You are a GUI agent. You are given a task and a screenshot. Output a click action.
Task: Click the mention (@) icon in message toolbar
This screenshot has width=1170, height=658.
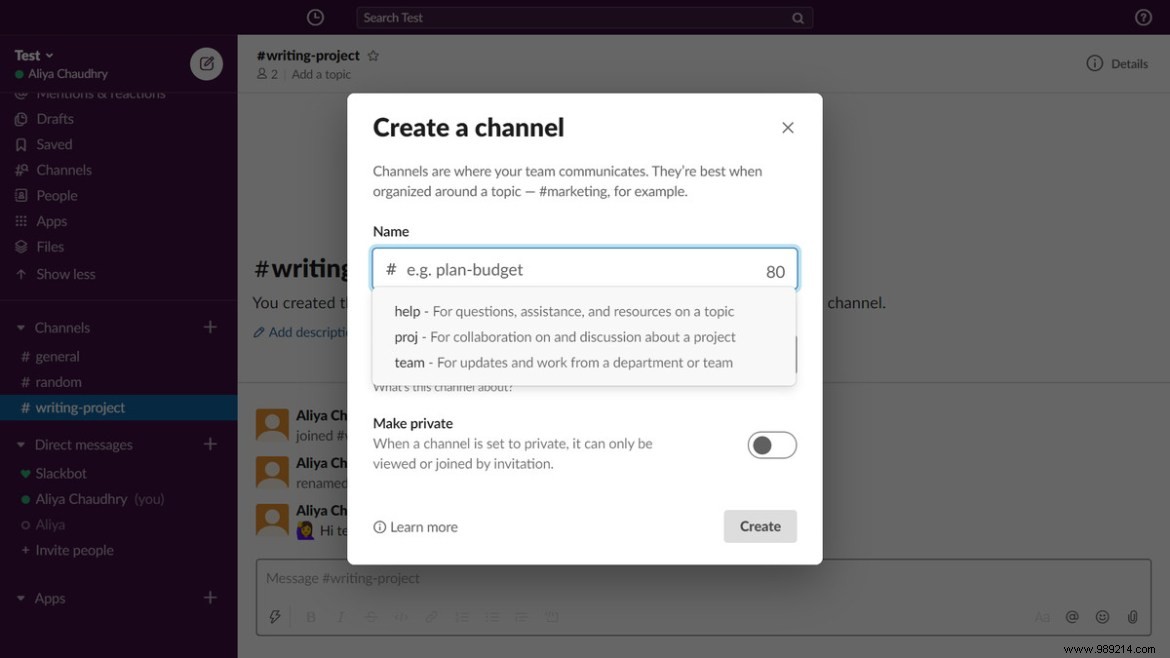click(x=1072, y=617)
